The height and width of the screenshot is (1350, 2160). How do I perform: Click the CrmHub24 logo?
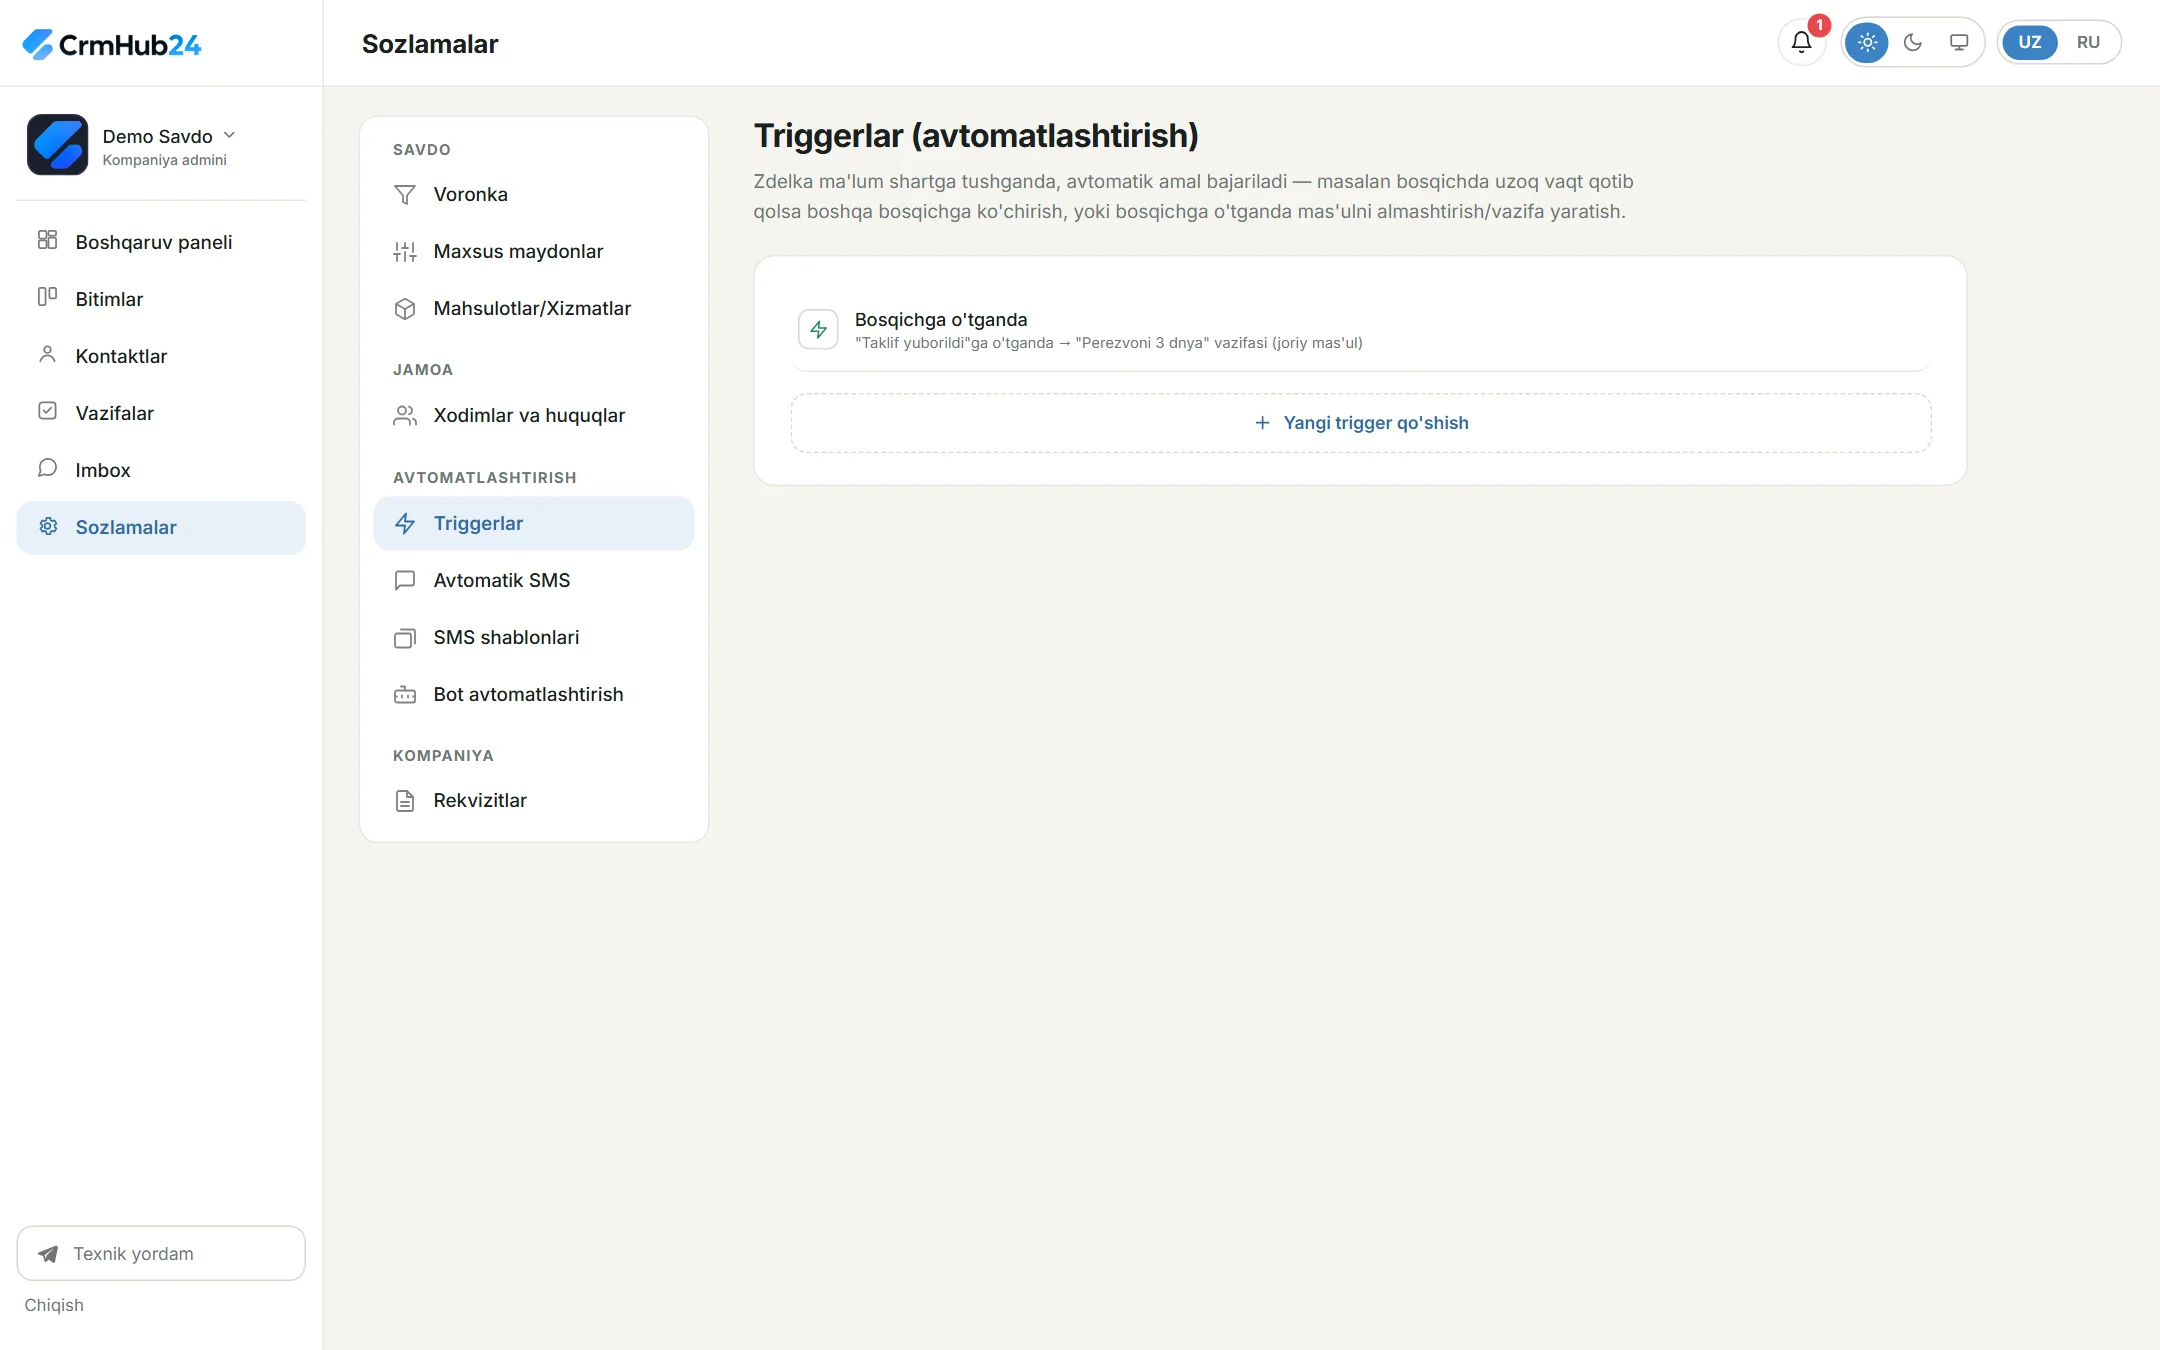[111, 44]
